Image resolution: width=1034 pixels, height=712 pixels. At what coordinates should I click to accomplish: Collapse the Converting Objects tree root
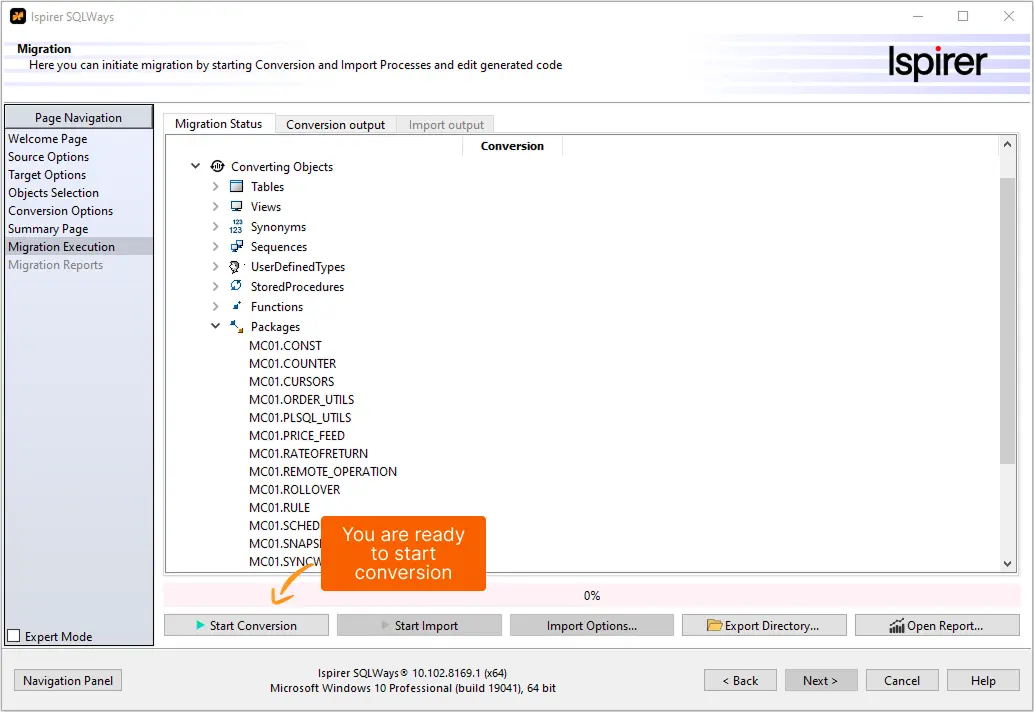(196, 166)
